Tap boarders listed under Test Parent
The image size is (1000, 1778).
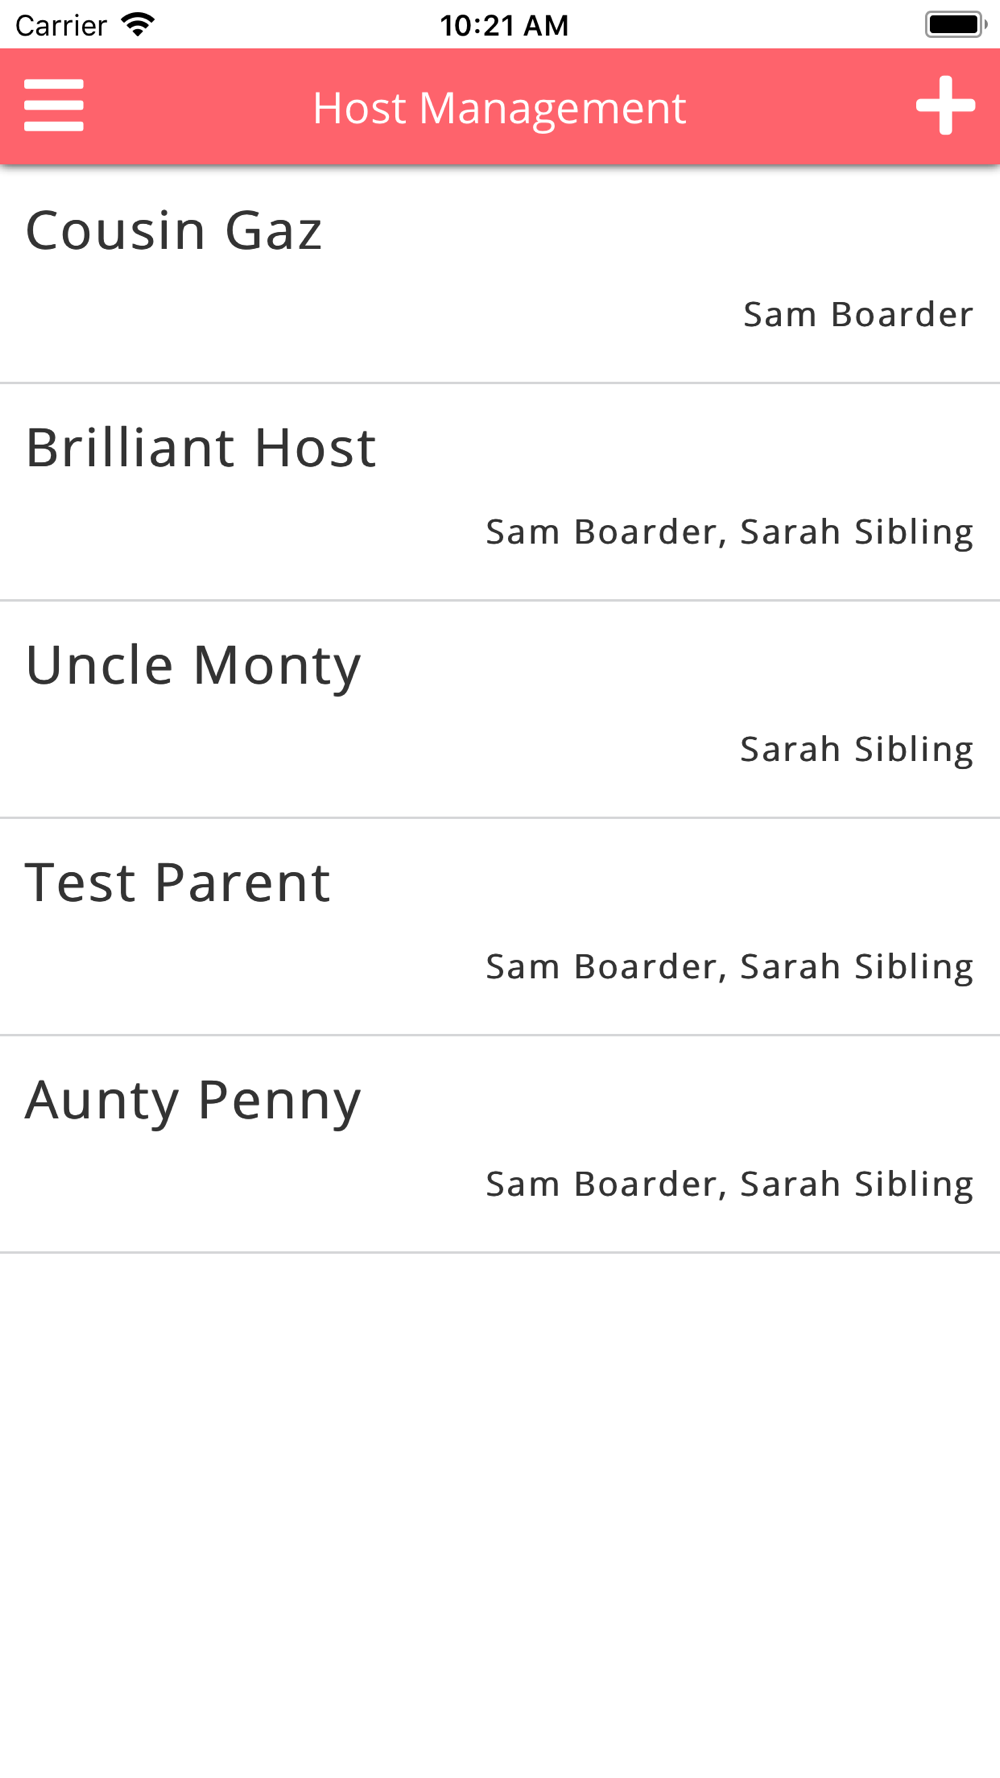[729, 967]
